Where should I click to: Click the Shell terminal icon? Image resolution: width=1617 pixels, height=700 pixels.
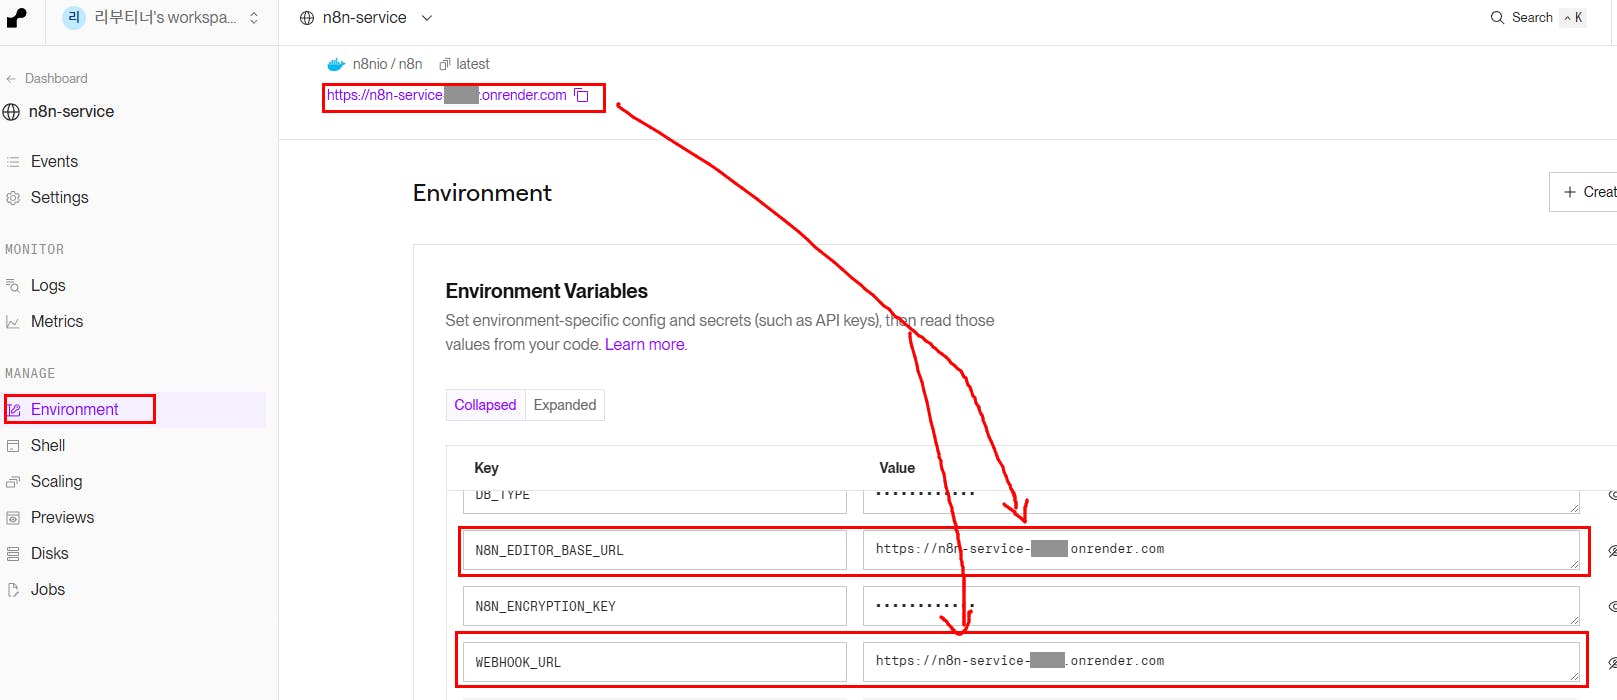click(x=13, y=445)
